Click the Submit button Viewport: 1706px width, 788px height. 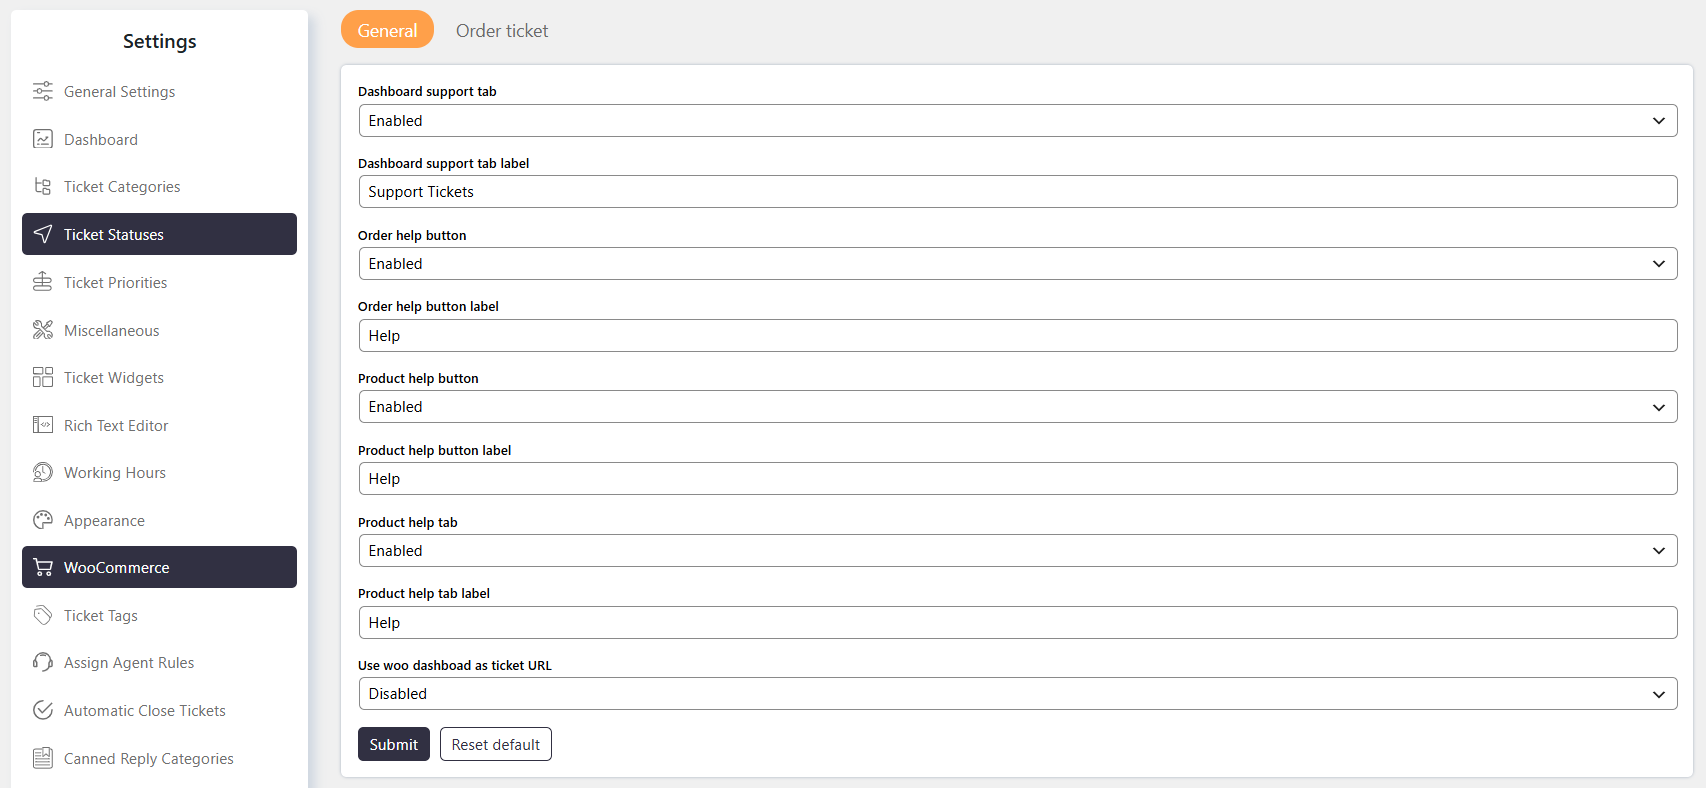pos(394,744)
